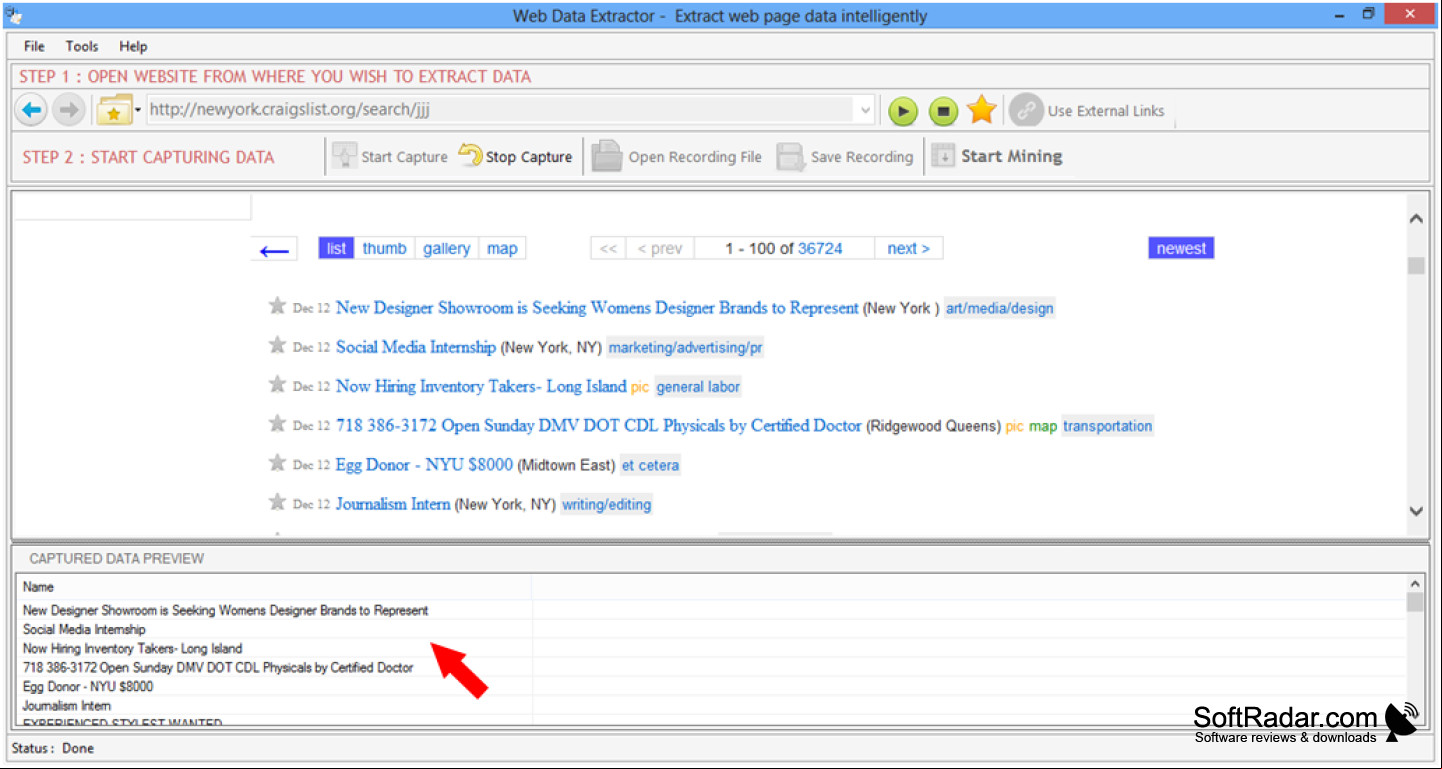This screenshot has height=769, width=1442.
Task: Switch to list view tab
Action: (x=337, y=248)
